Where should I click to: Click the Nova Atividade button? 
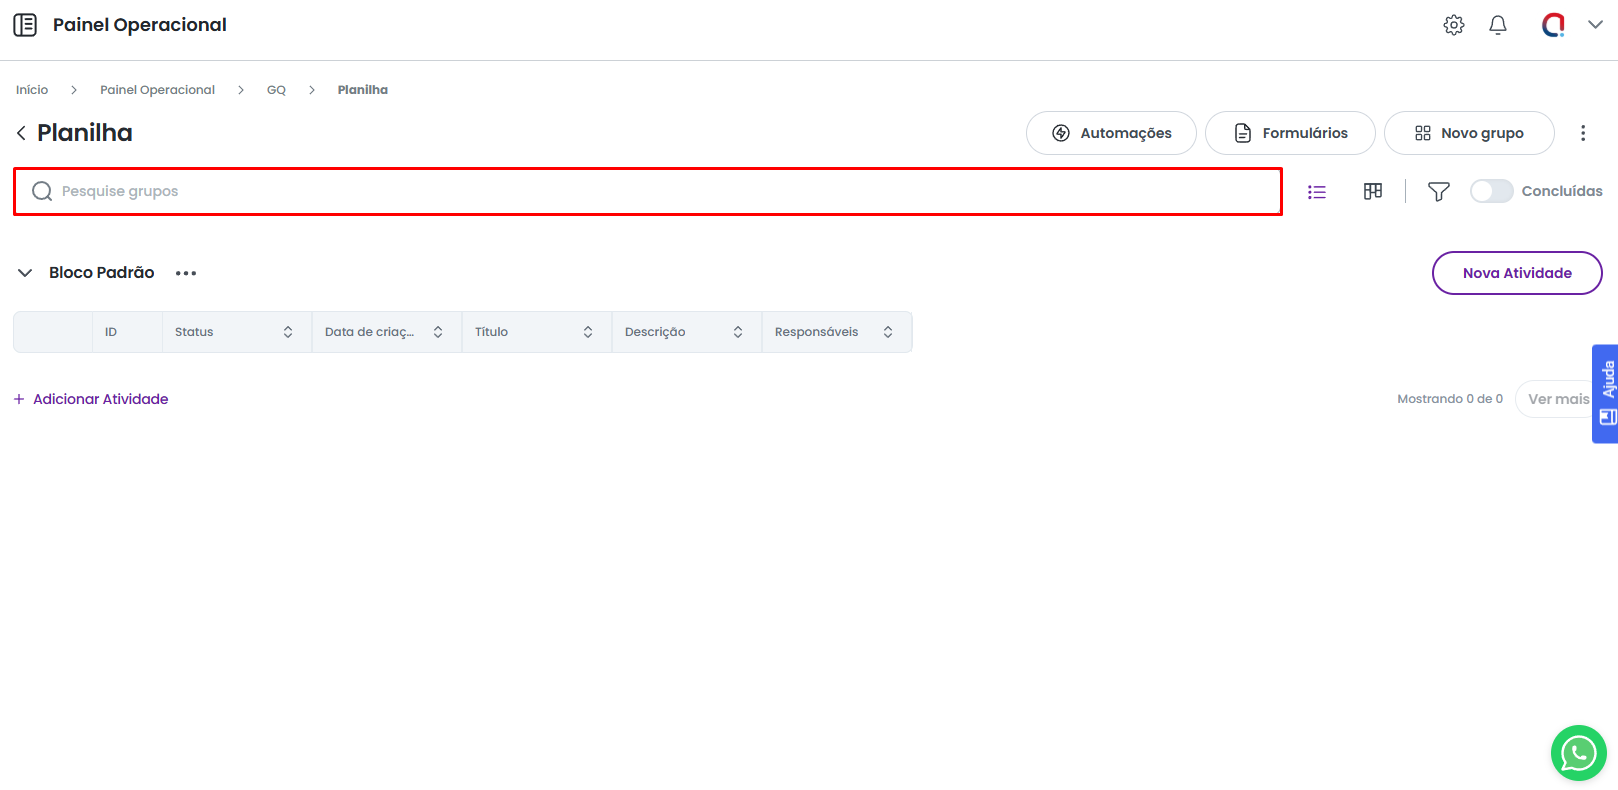[1516, 273]
